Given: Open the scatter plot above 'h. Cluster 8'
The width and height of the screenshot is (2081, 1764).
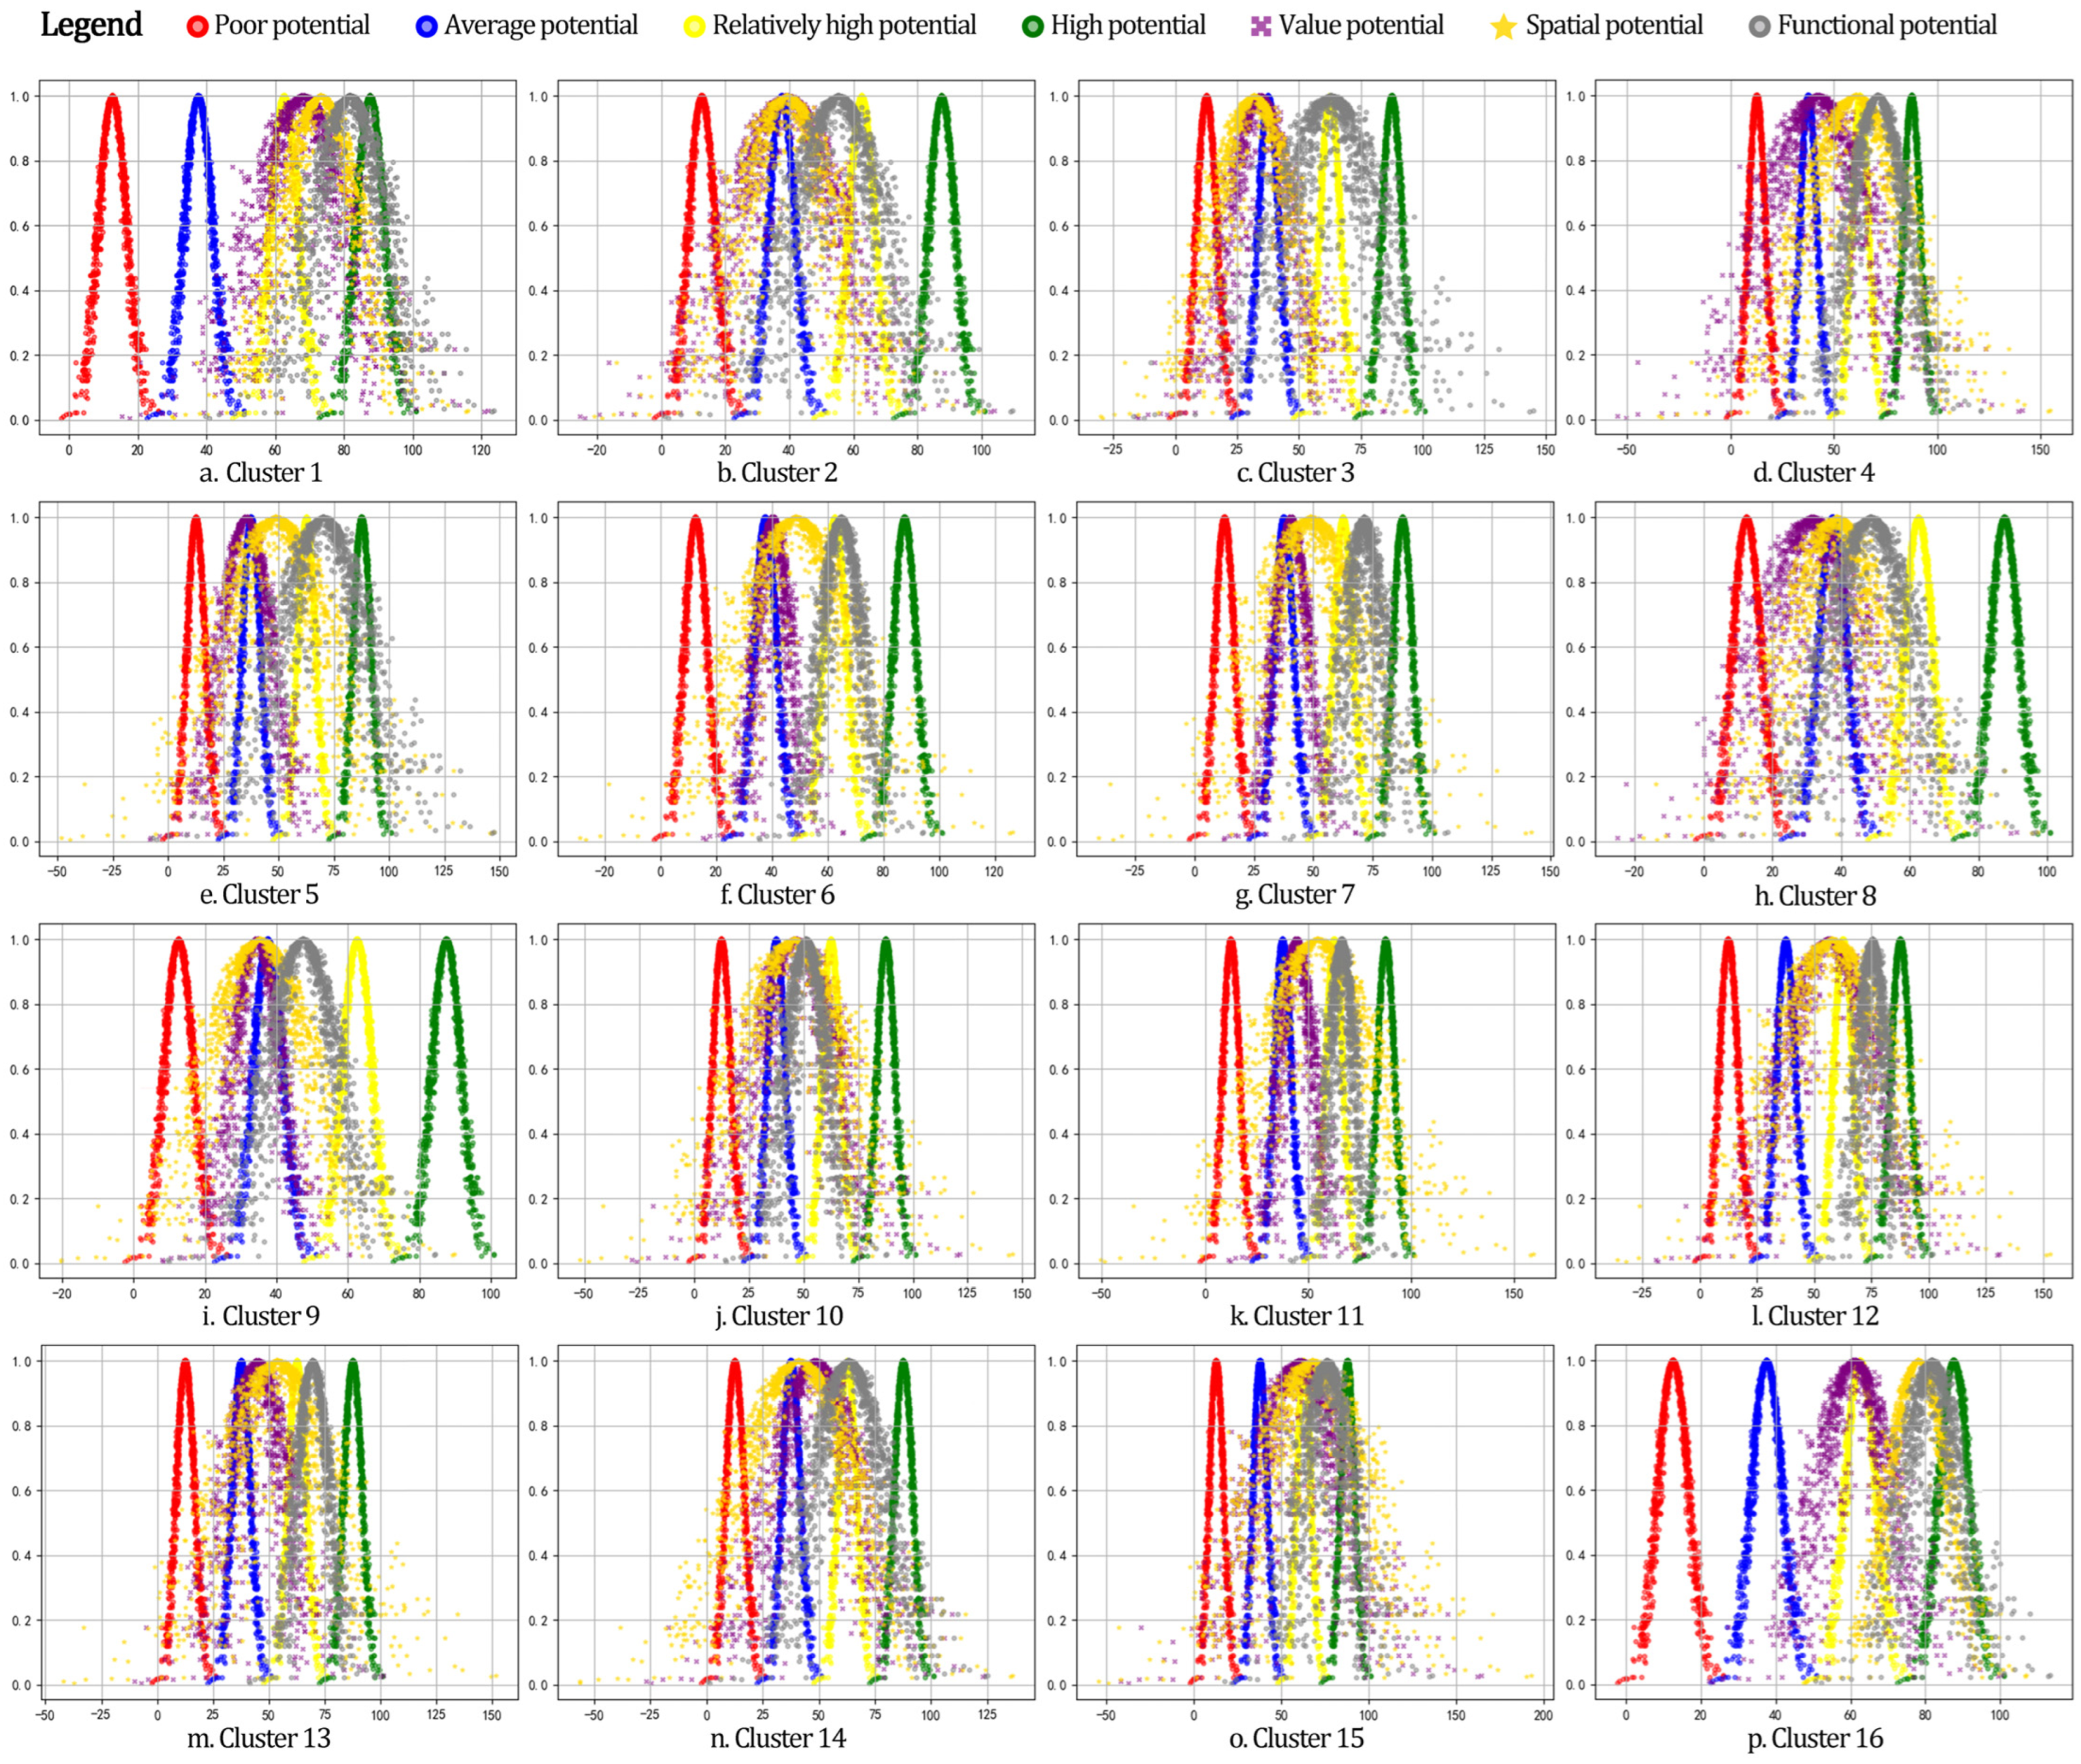Looking at the screenshot, I should click(x=1834, y=678).
